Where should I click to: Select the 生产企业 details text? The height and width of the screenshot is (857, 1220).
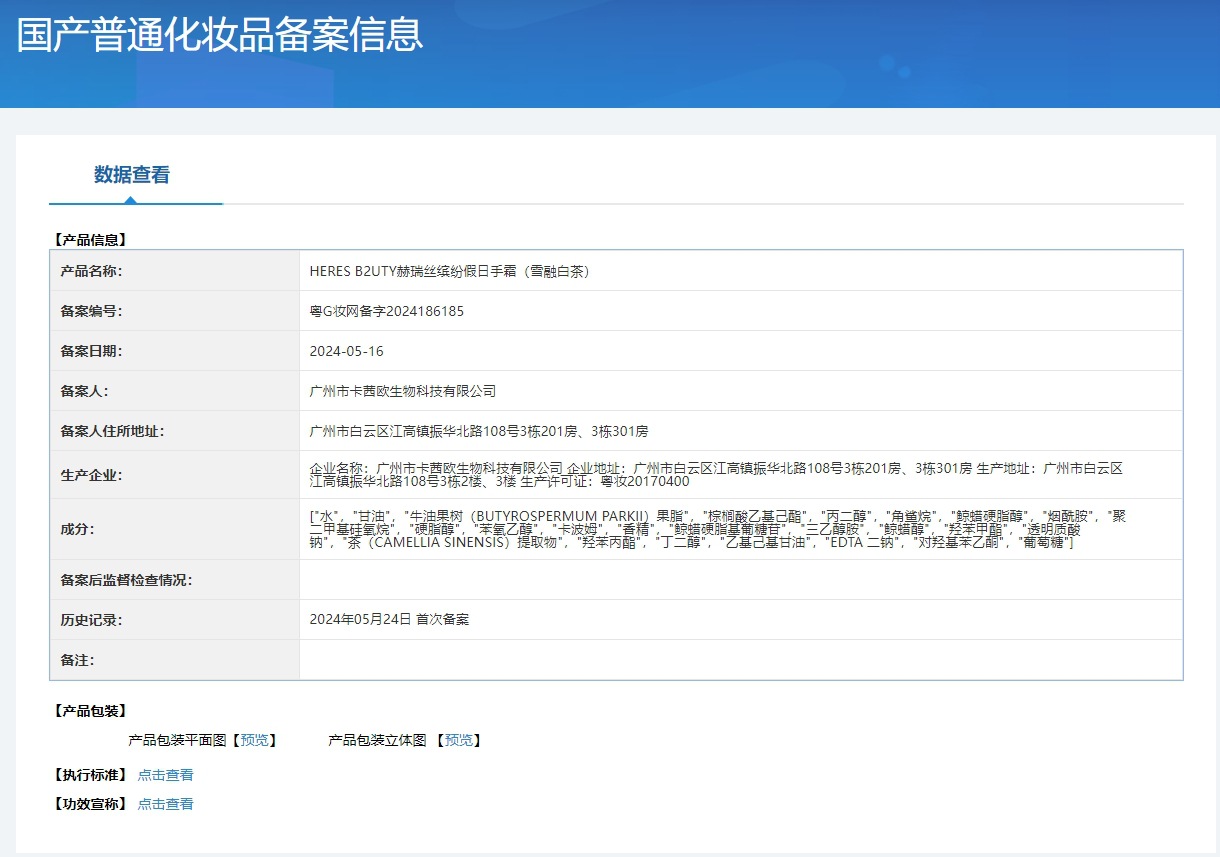point(717,475)
